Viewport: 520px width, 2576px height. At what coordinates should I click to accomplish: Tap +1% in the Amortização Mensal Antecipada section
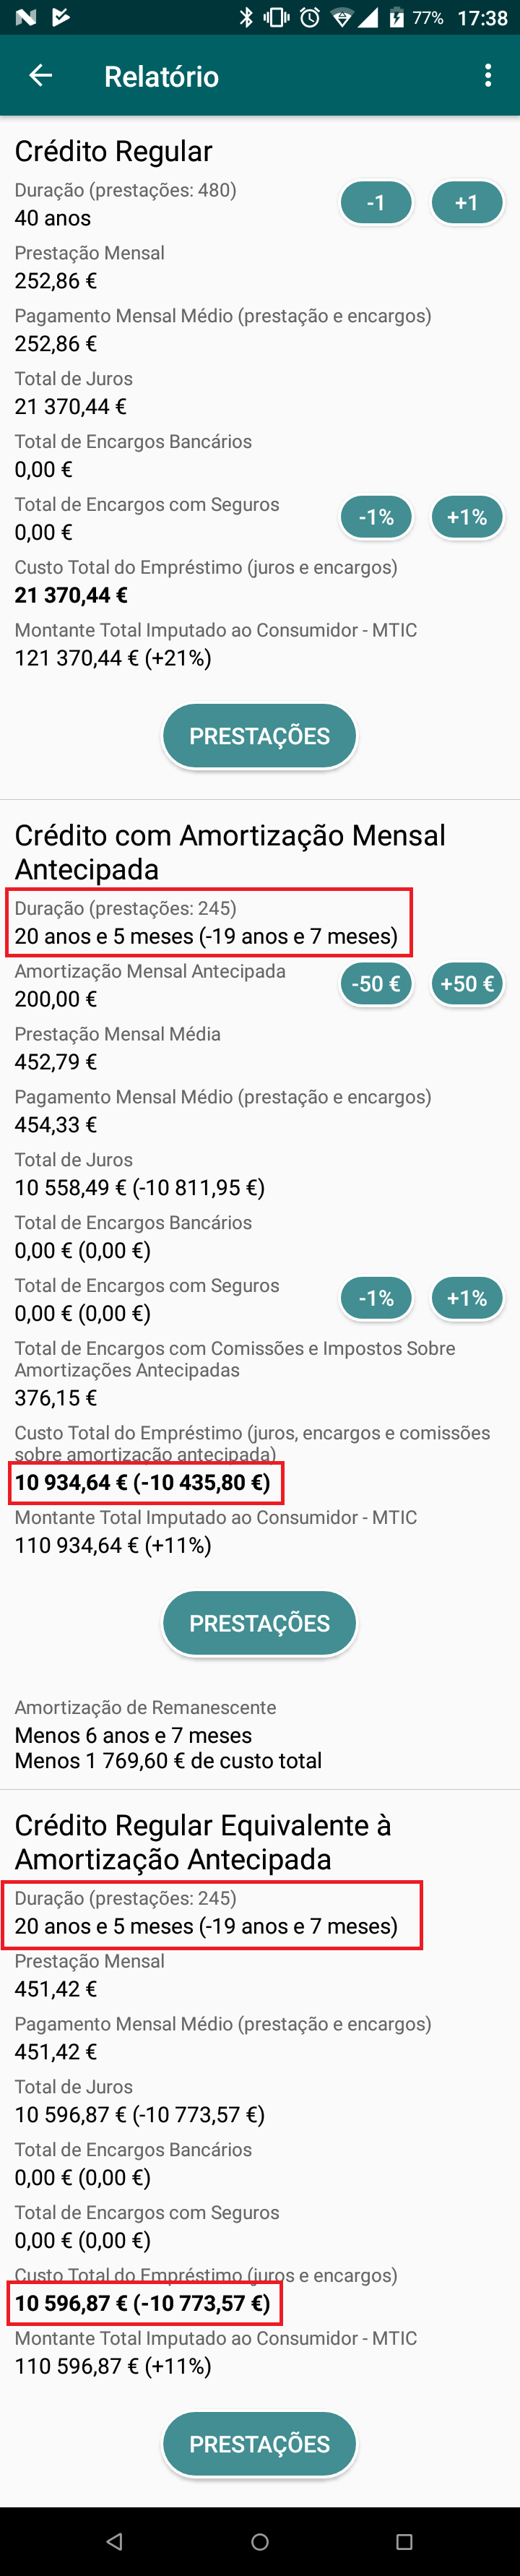pos(466,1298)
